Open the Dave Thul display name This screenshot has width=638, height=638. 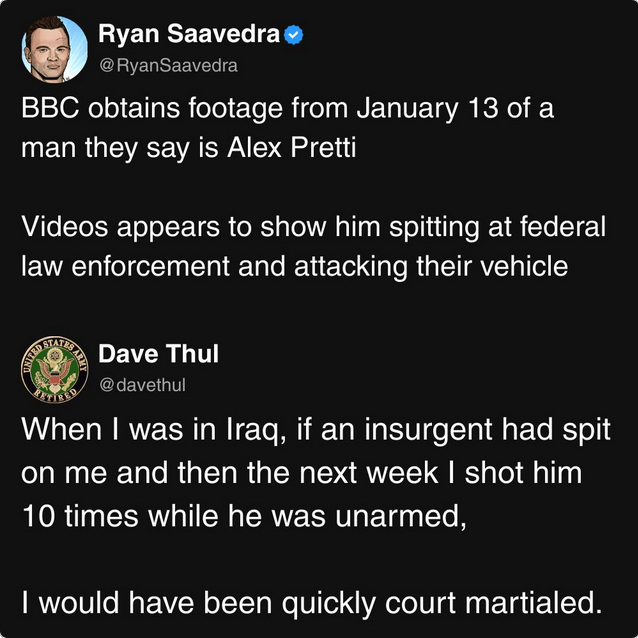pyautogui.click(x=158, y=354)
